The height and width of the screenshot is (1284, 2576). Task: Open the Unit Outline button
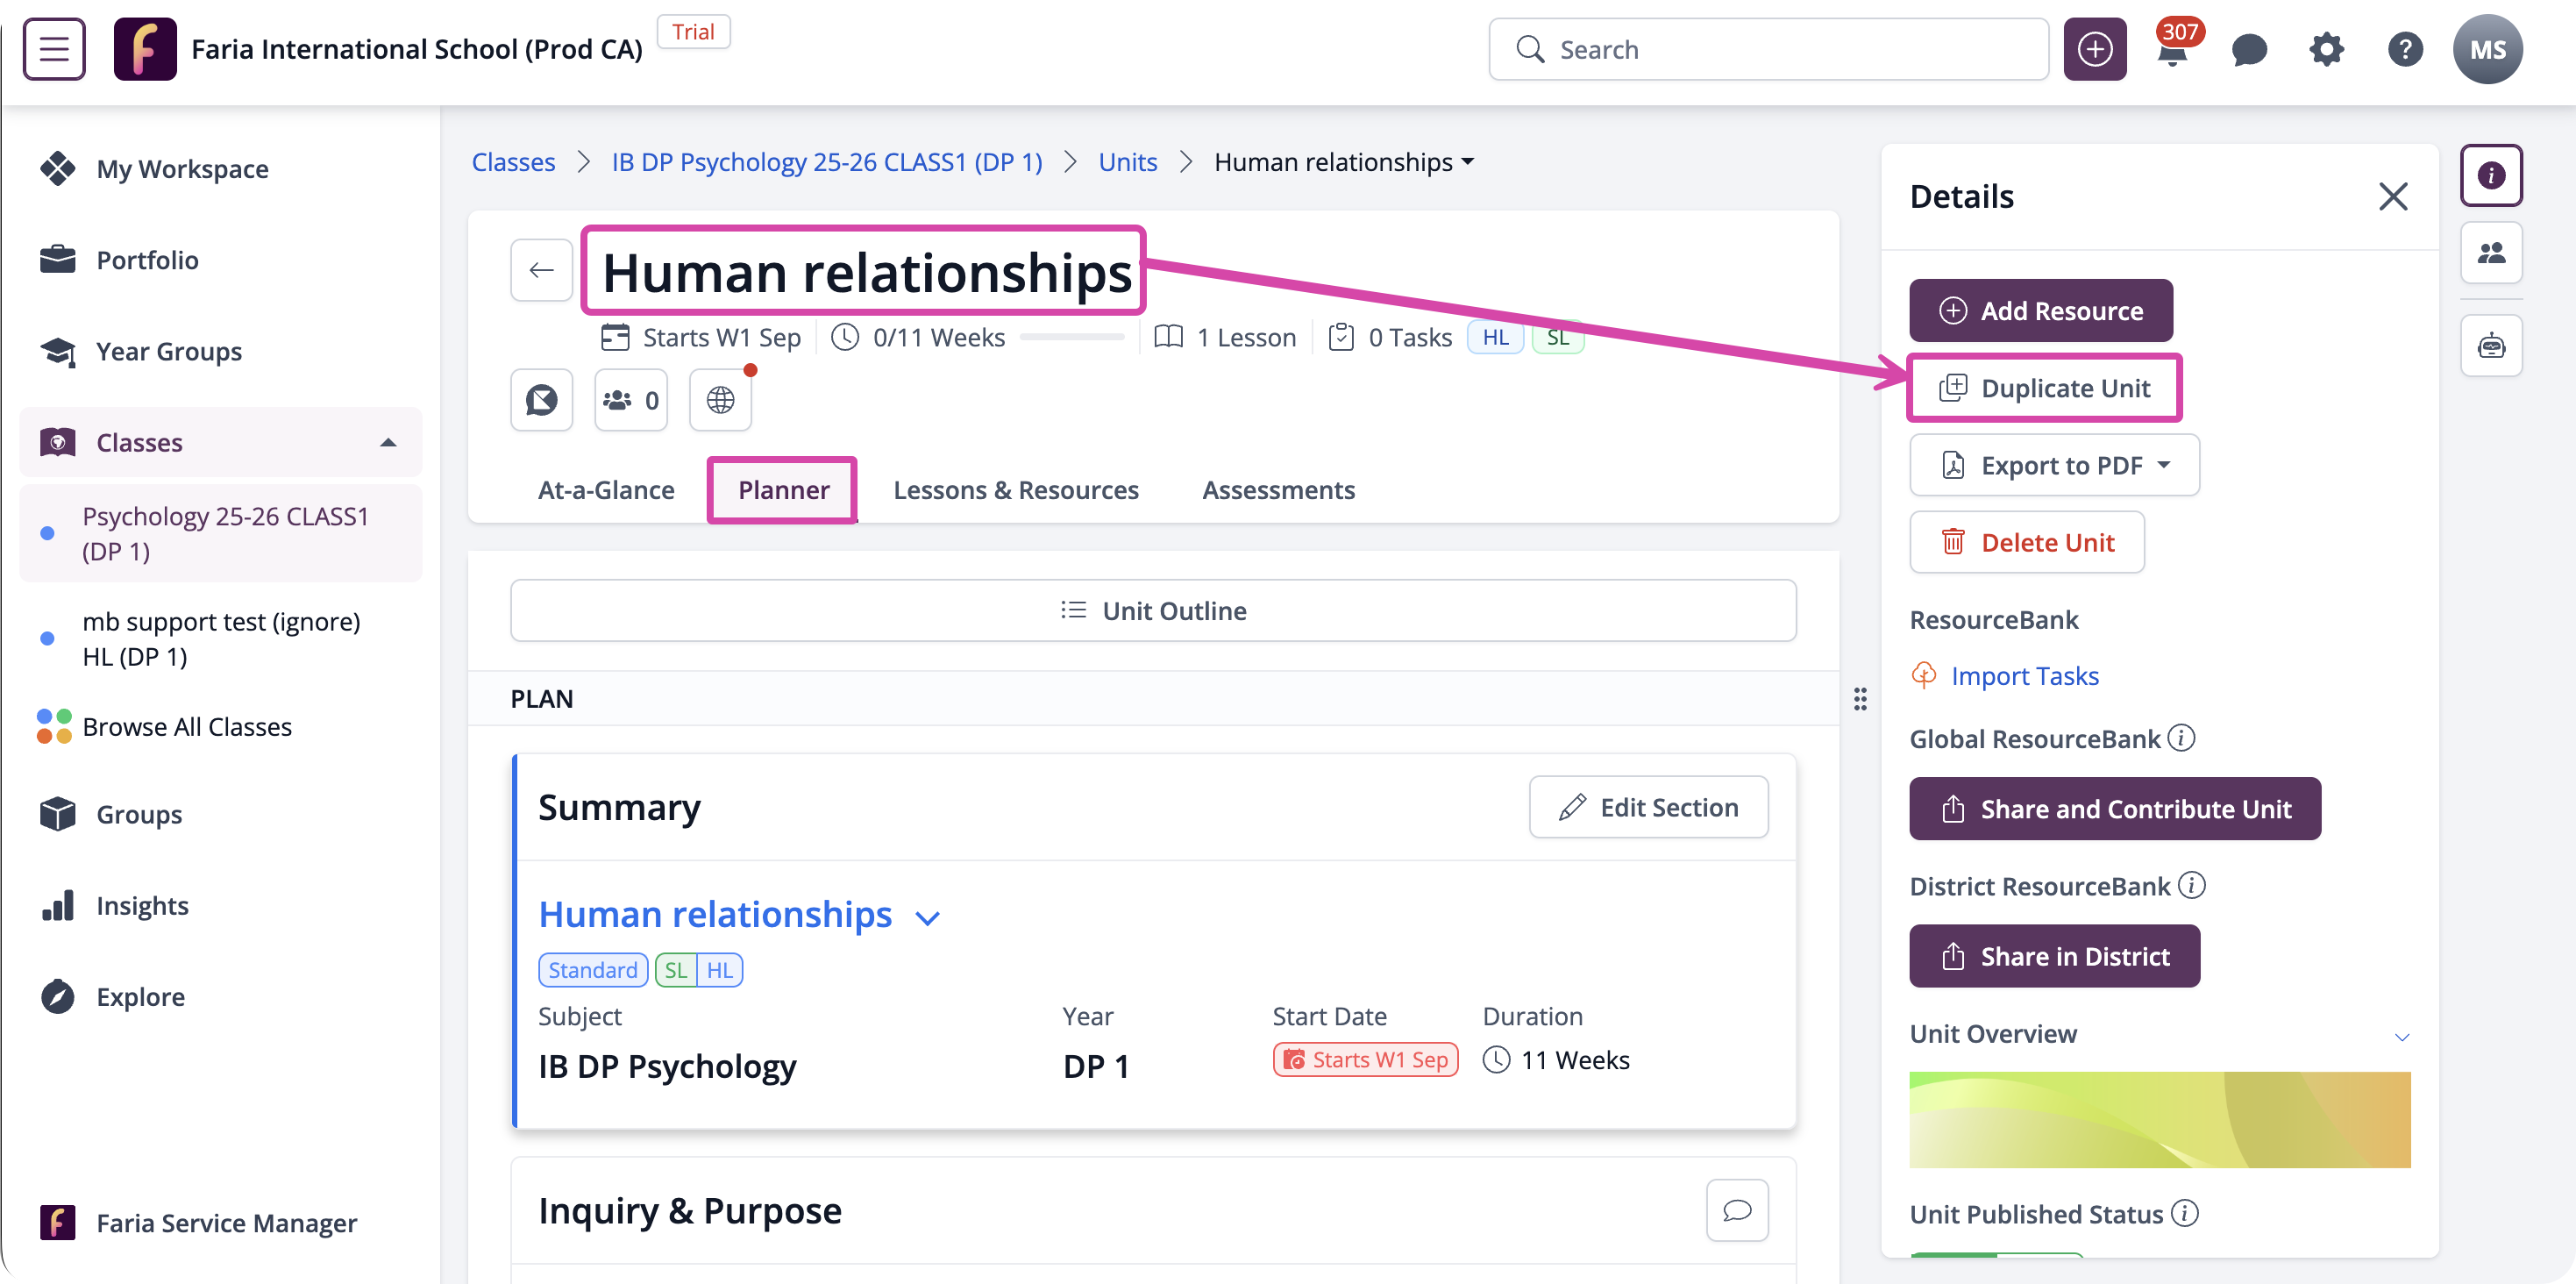point(1153,610)
